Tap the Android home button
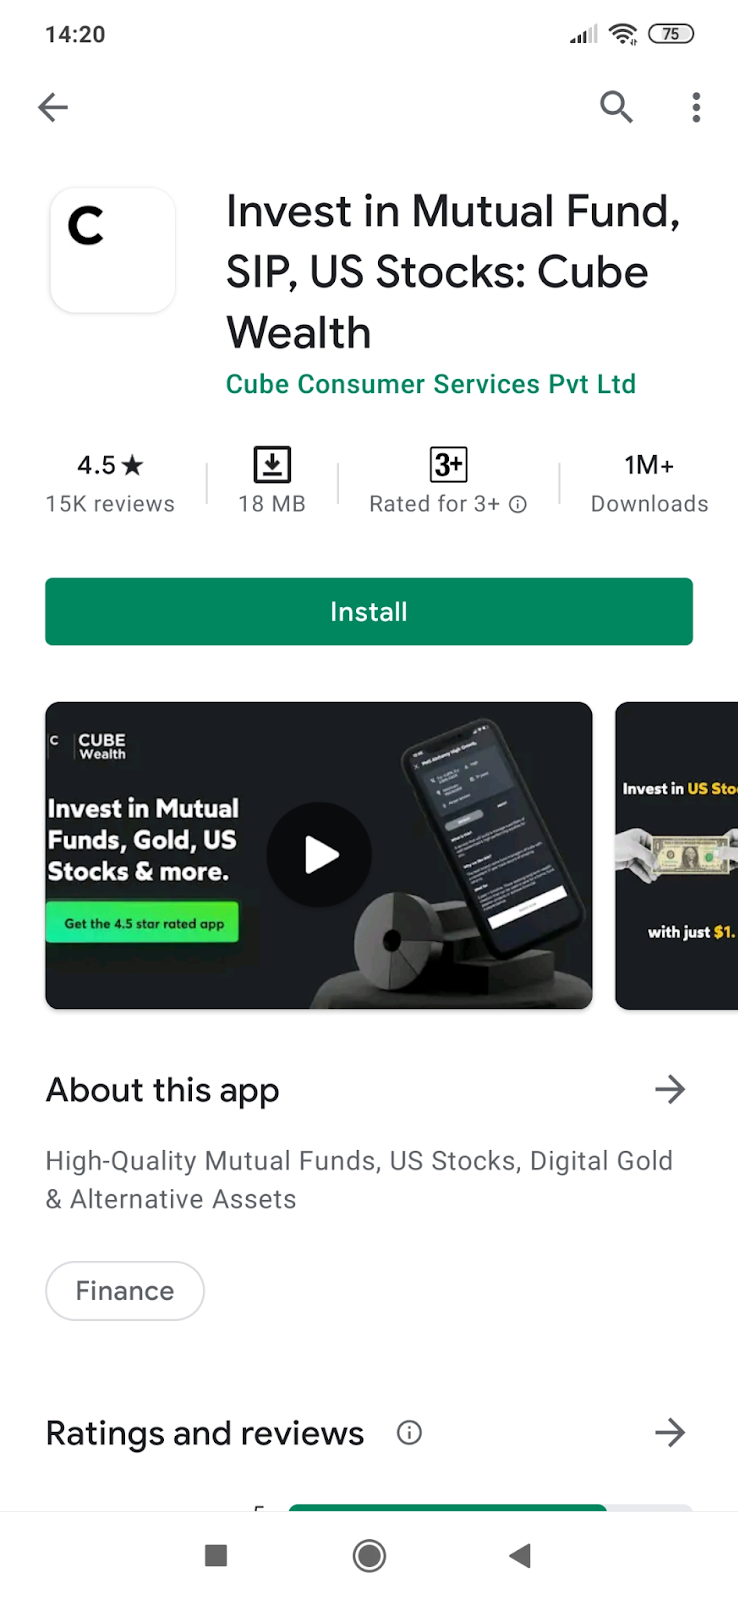Viewport: 738px width, 1600px height. point(369,1555)
